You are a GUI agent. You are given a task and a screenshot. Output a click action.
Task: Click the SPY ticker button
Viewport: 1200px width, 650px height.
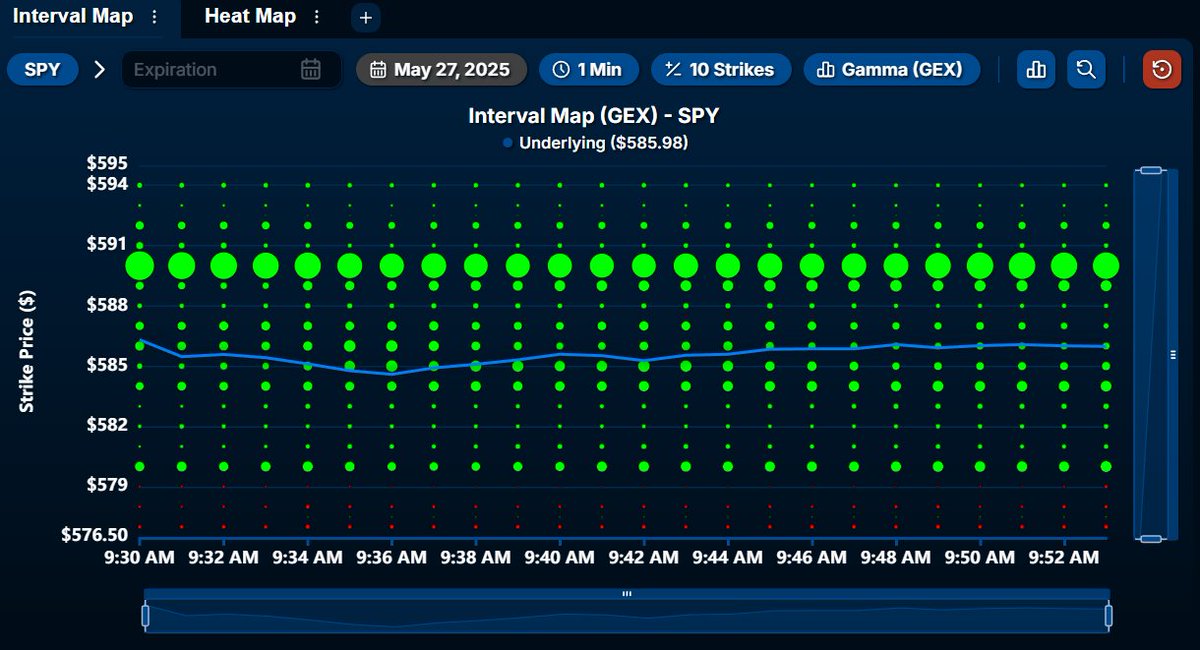(x=43, y=70)
